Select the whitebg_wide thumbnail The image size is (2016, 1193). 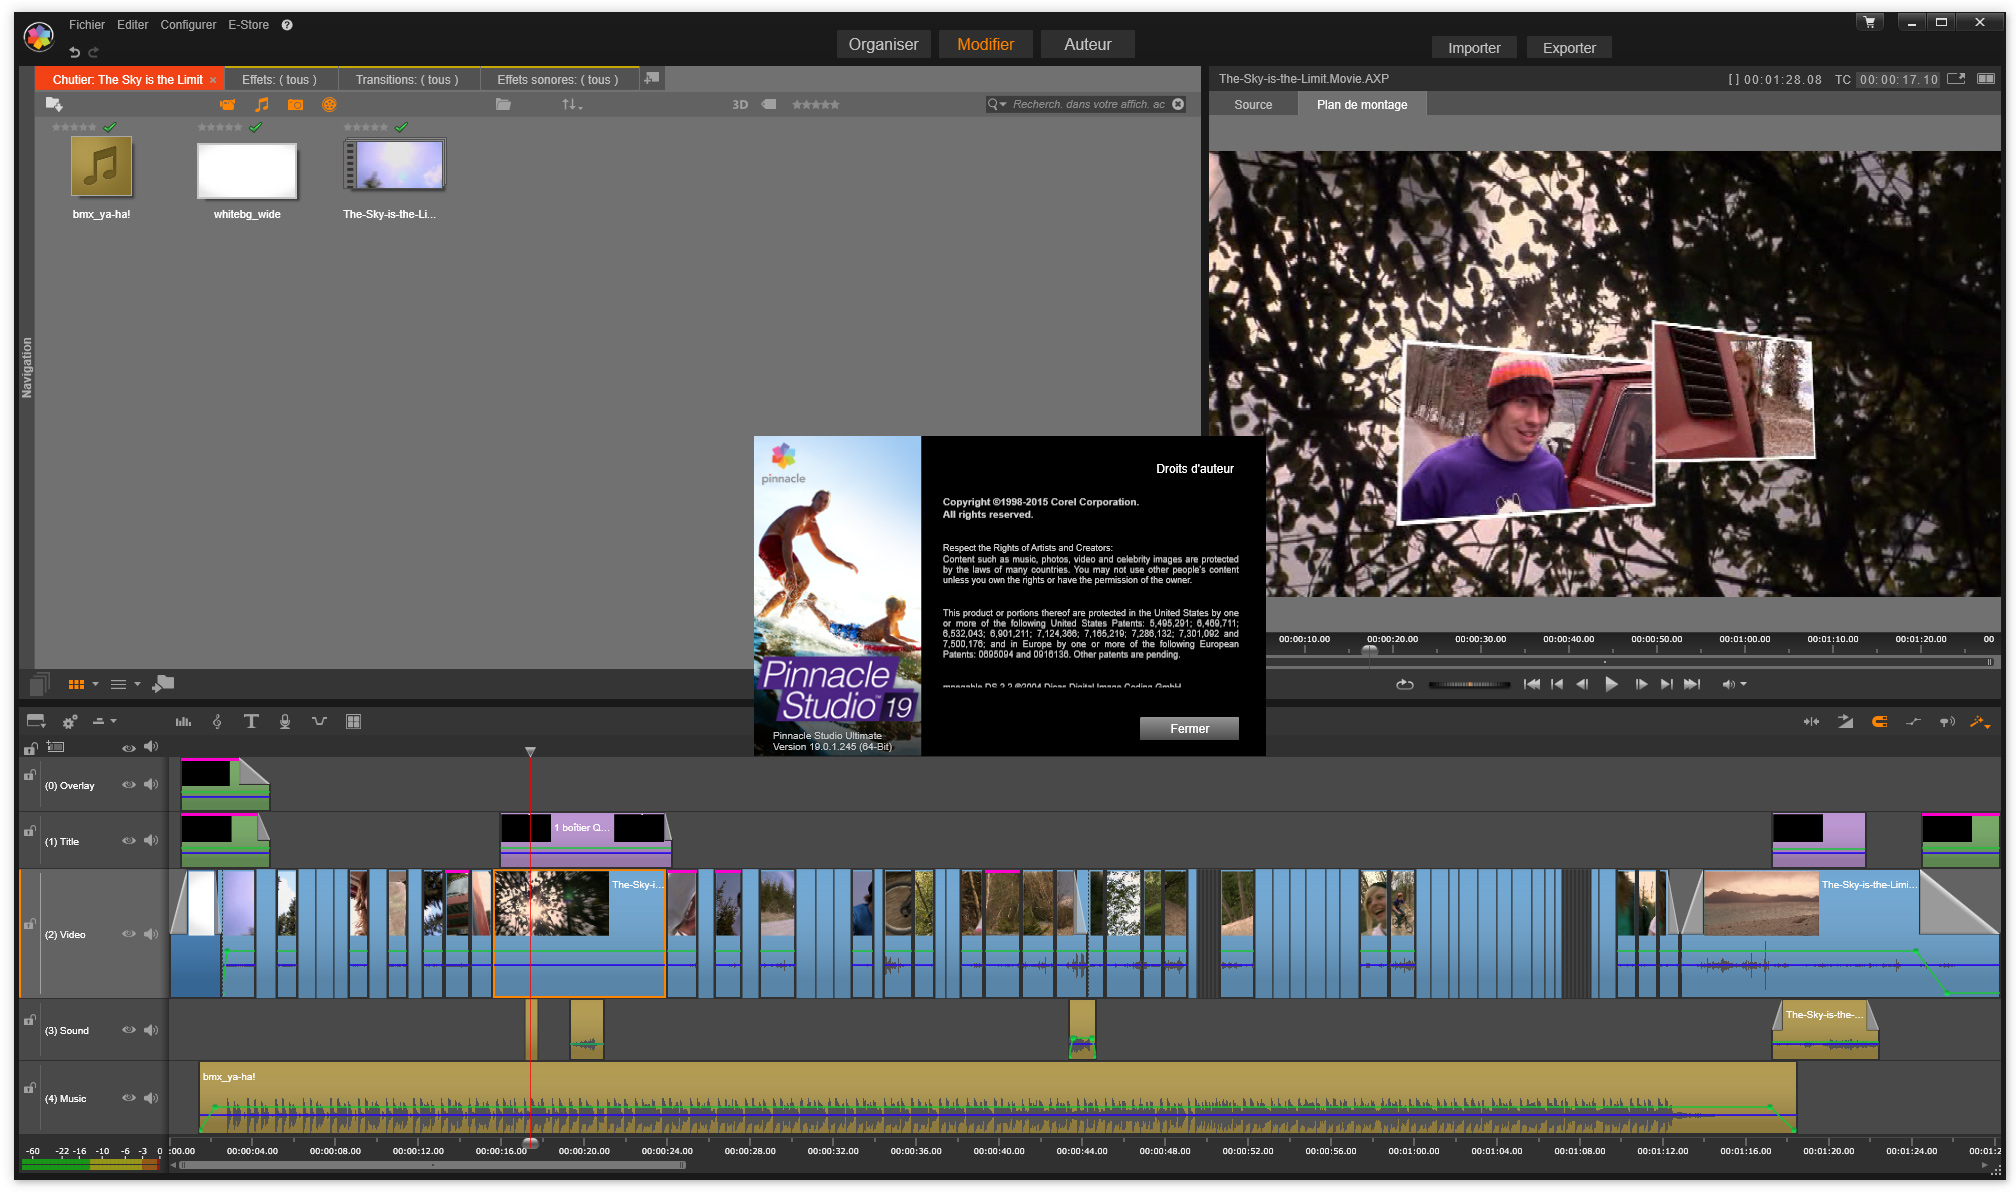tap(247, 170)
